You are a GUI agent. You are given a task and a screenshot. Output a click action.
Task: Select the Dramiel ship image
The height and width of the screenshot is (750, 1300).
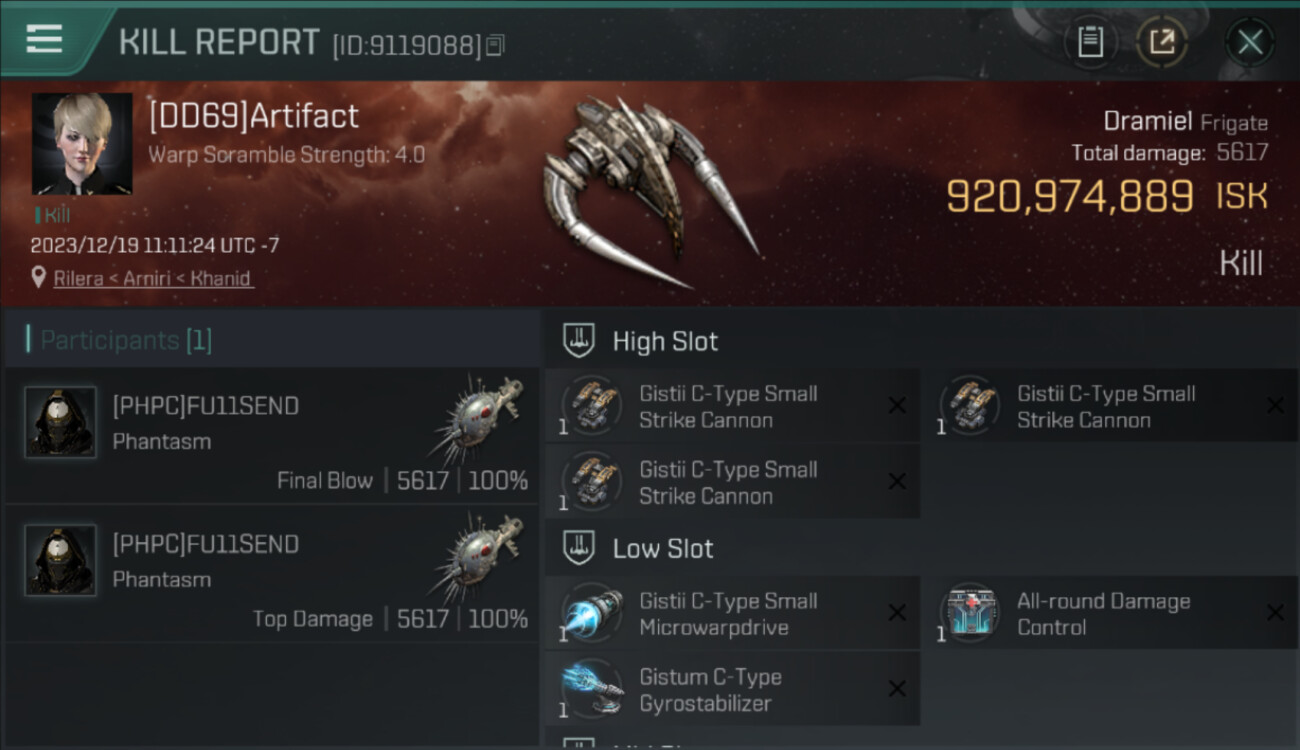pyautogui.click(x=650, y=192)
